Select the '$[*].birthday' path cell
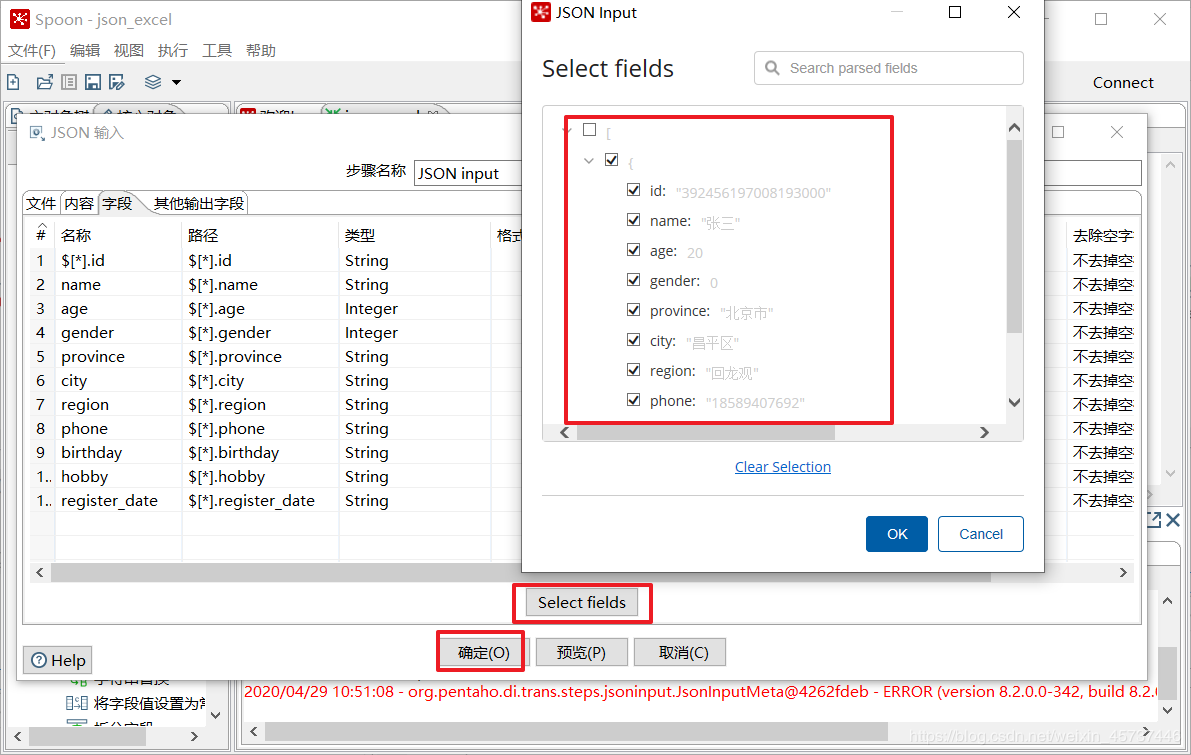 (x=261, y=453)
